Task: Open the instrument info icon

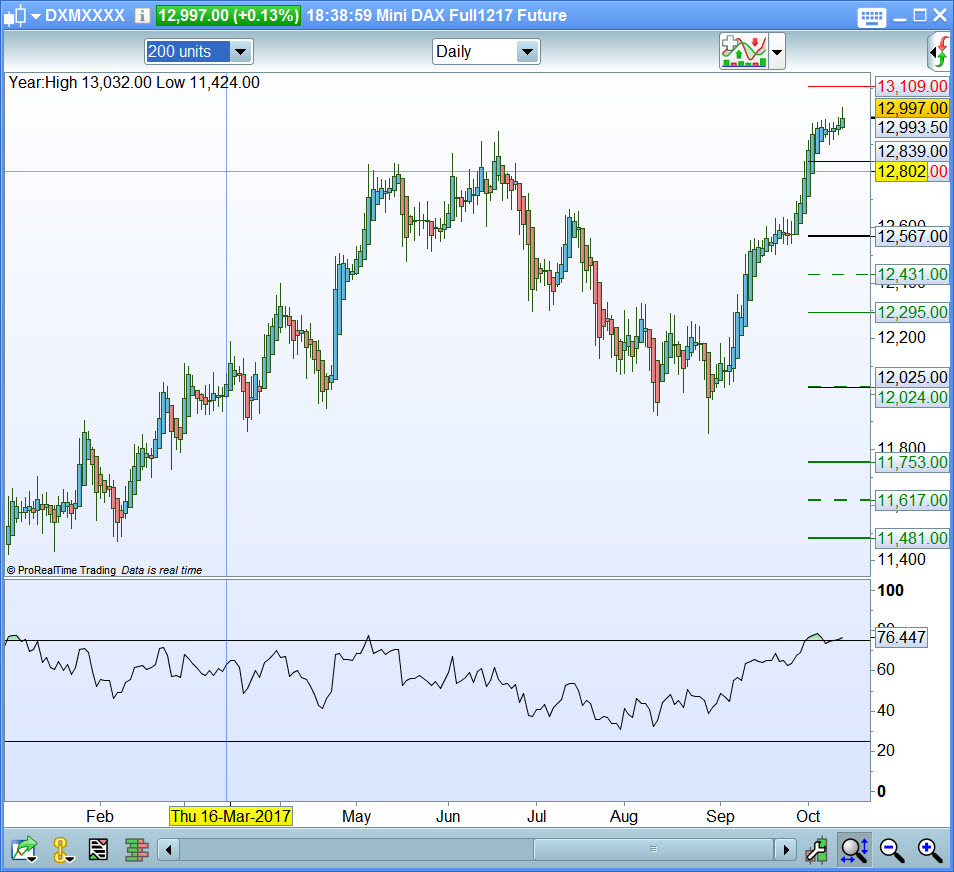Action: [142, 16]
